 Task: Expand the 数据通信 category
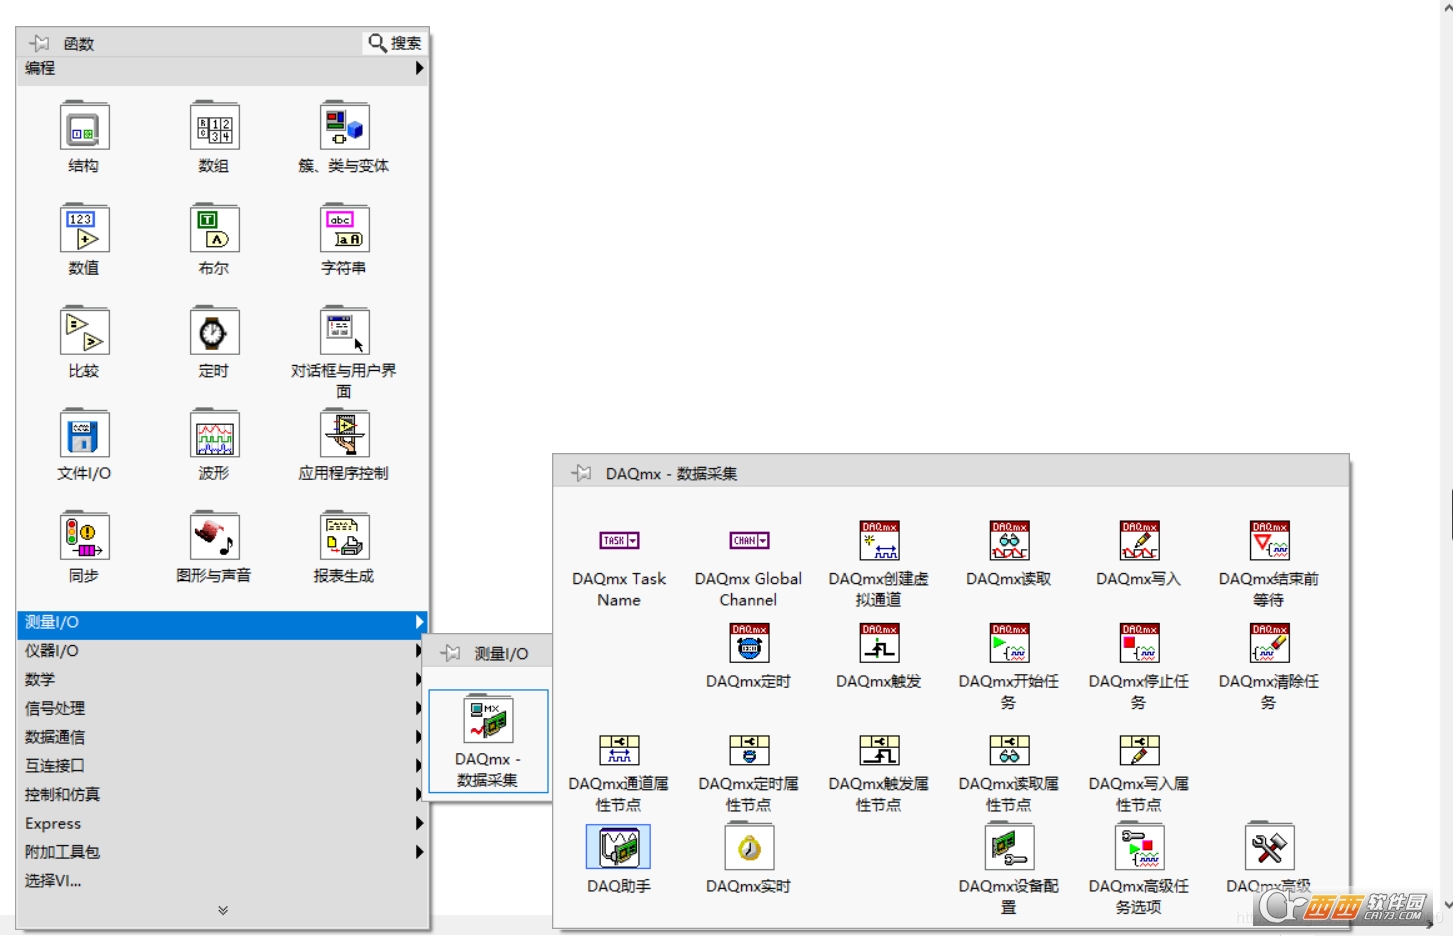222,737
